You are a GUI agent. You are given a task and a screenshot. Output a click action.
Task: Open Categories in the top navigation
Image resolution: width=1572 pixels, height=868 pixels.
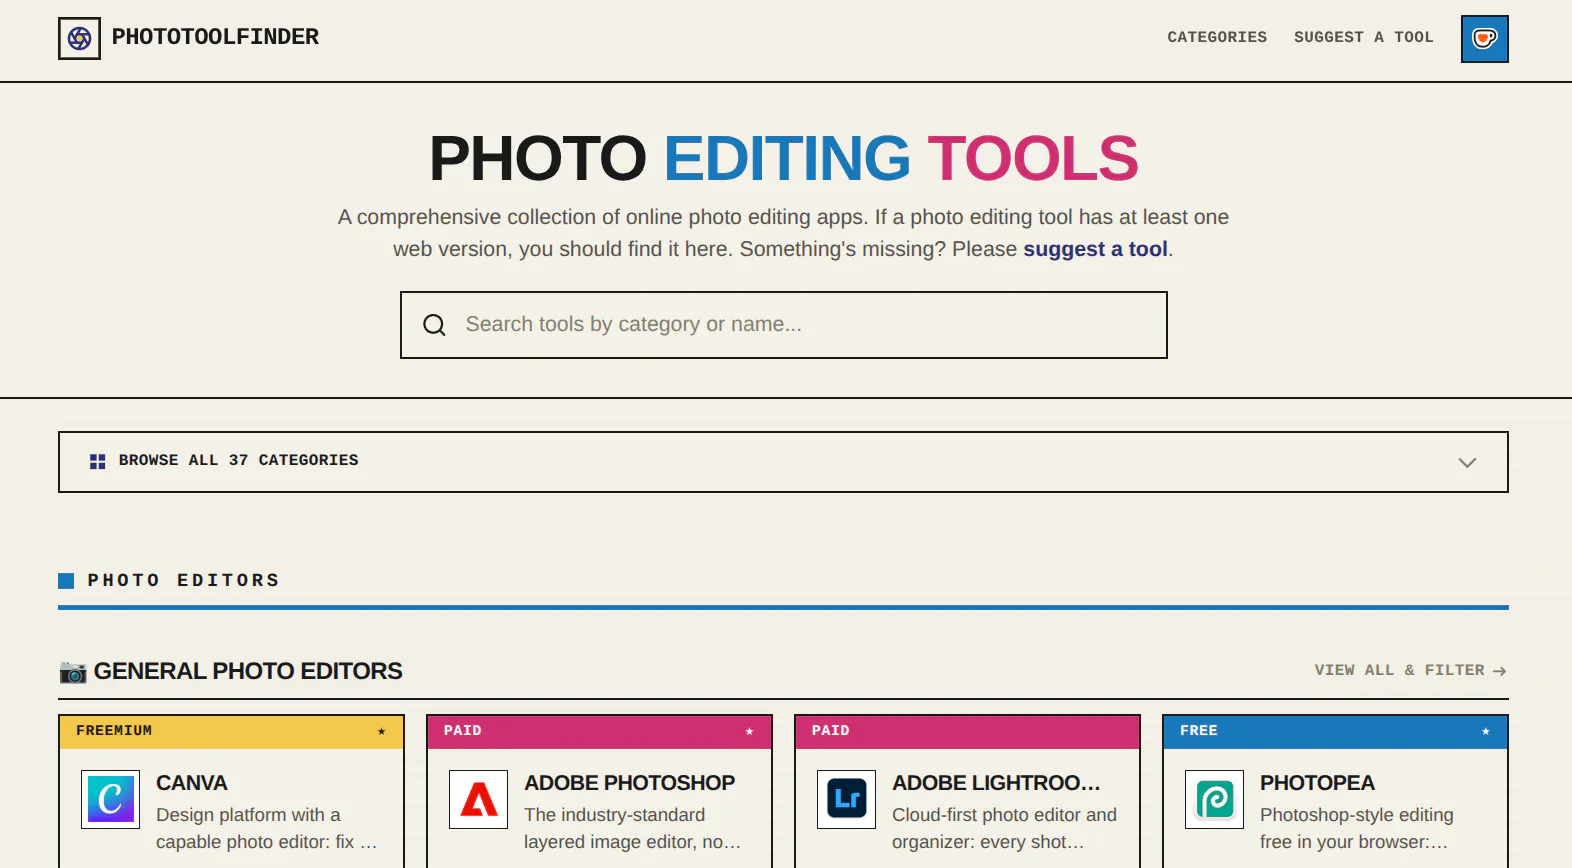1217,37
